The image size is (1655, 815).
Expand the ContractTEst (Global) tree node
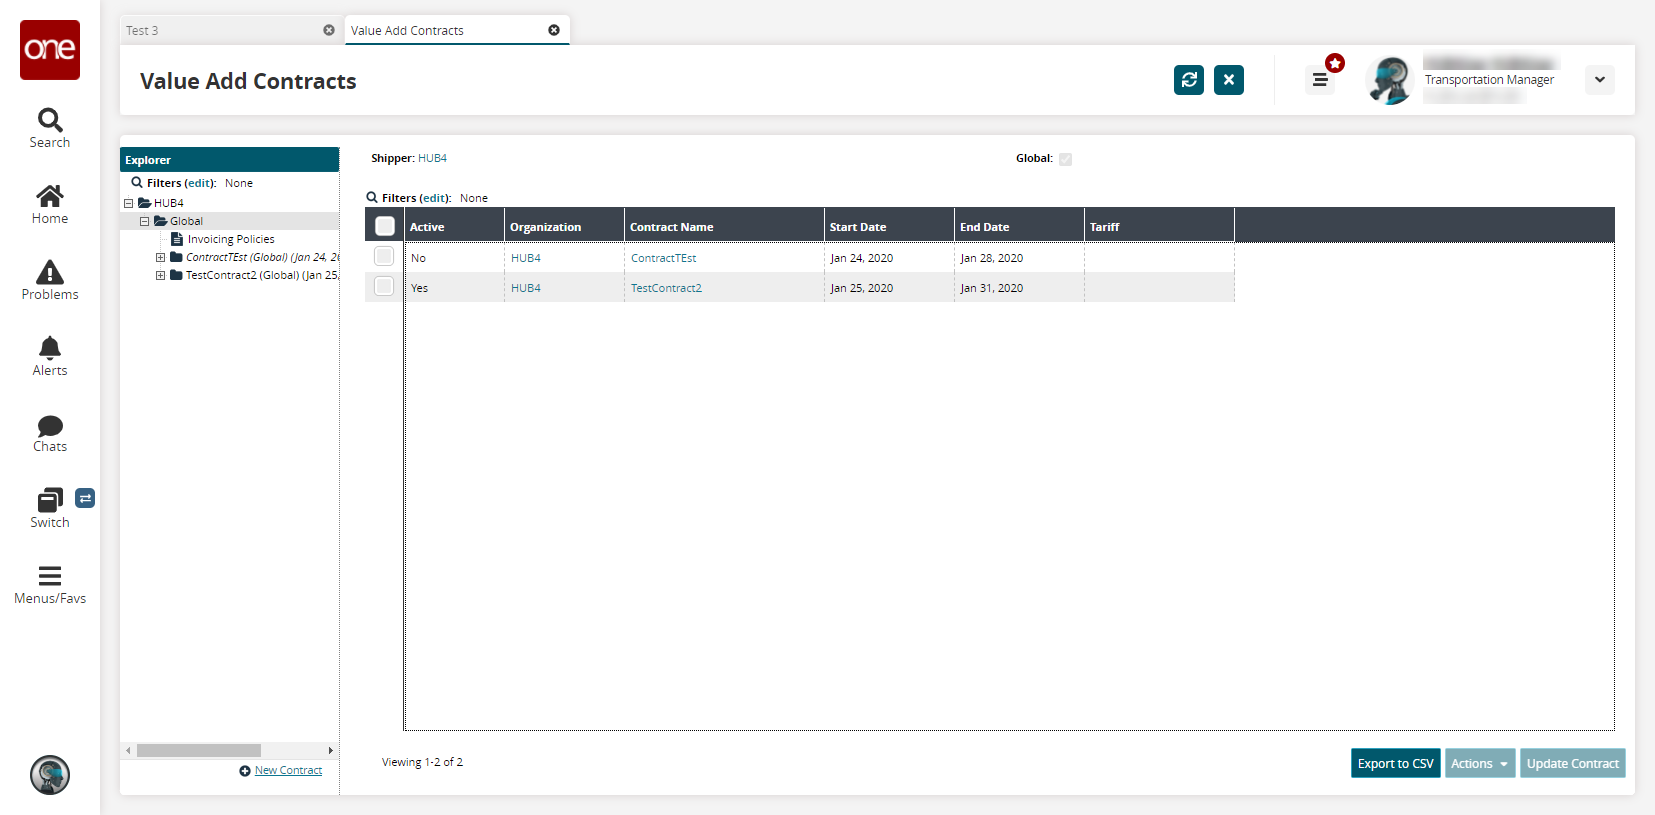pos(160,257)
